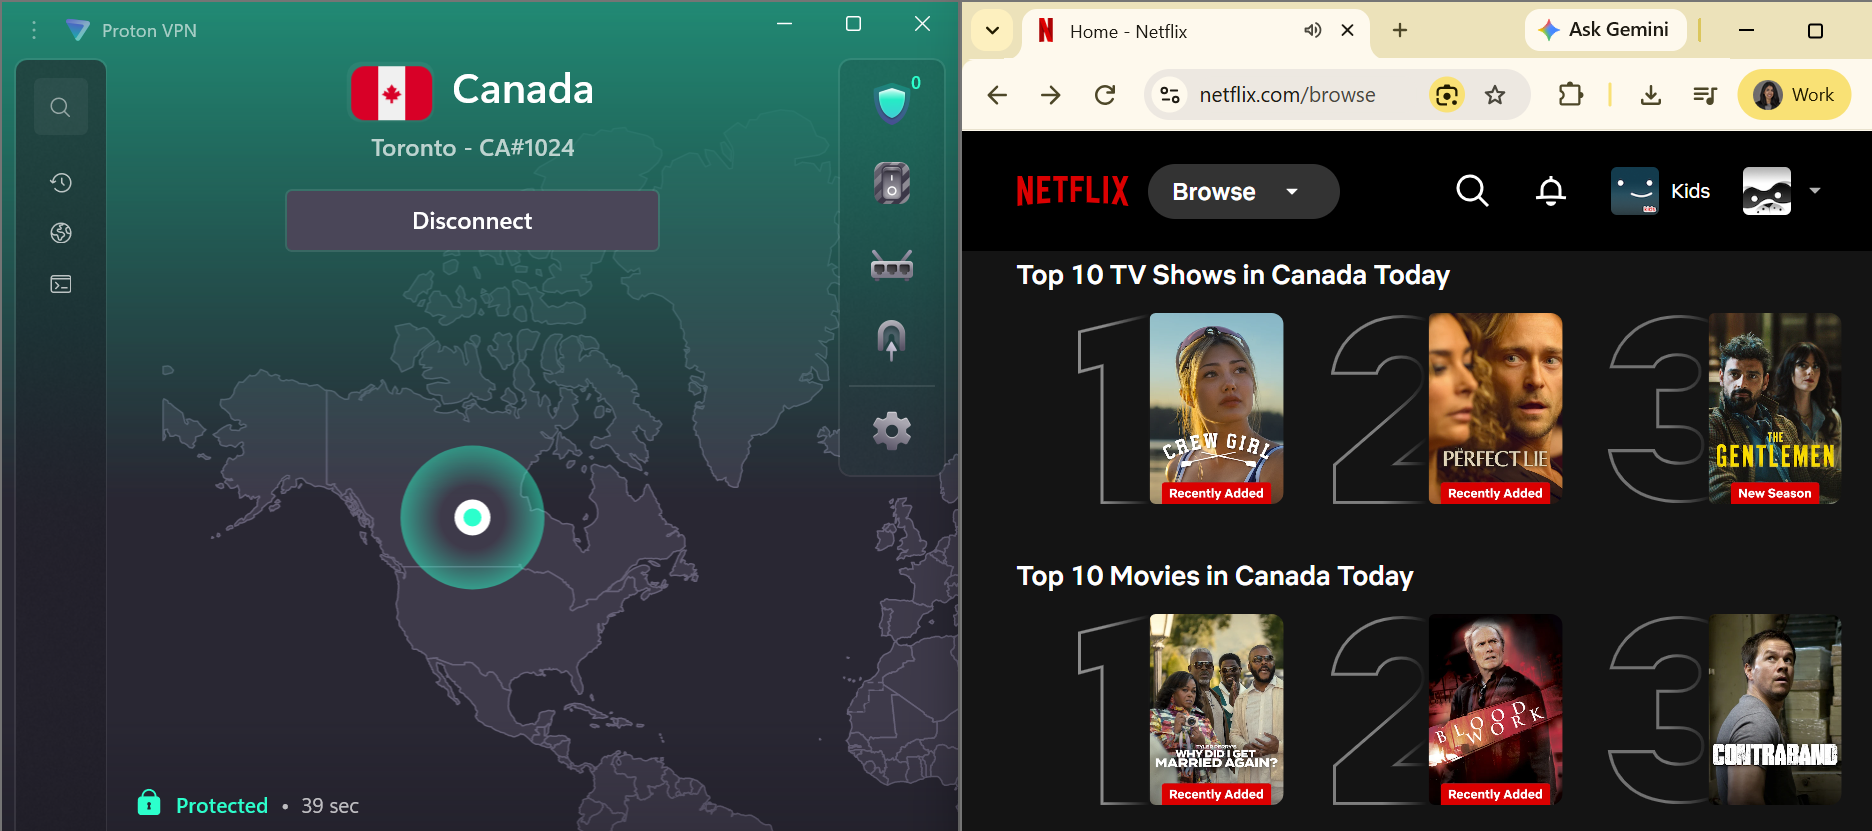Open Chrome downloads icon
Image resolution: width=1872 pixels, height=831 pixels.
point(1651,95)
